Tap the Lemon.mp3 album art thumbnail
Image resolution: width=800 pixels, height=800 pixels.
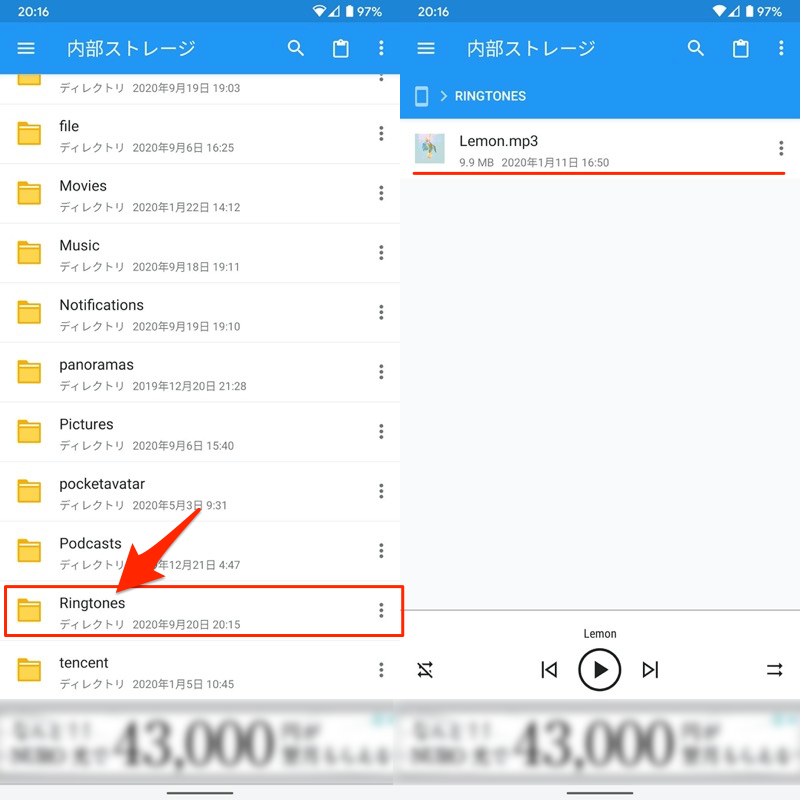(430, 149)
